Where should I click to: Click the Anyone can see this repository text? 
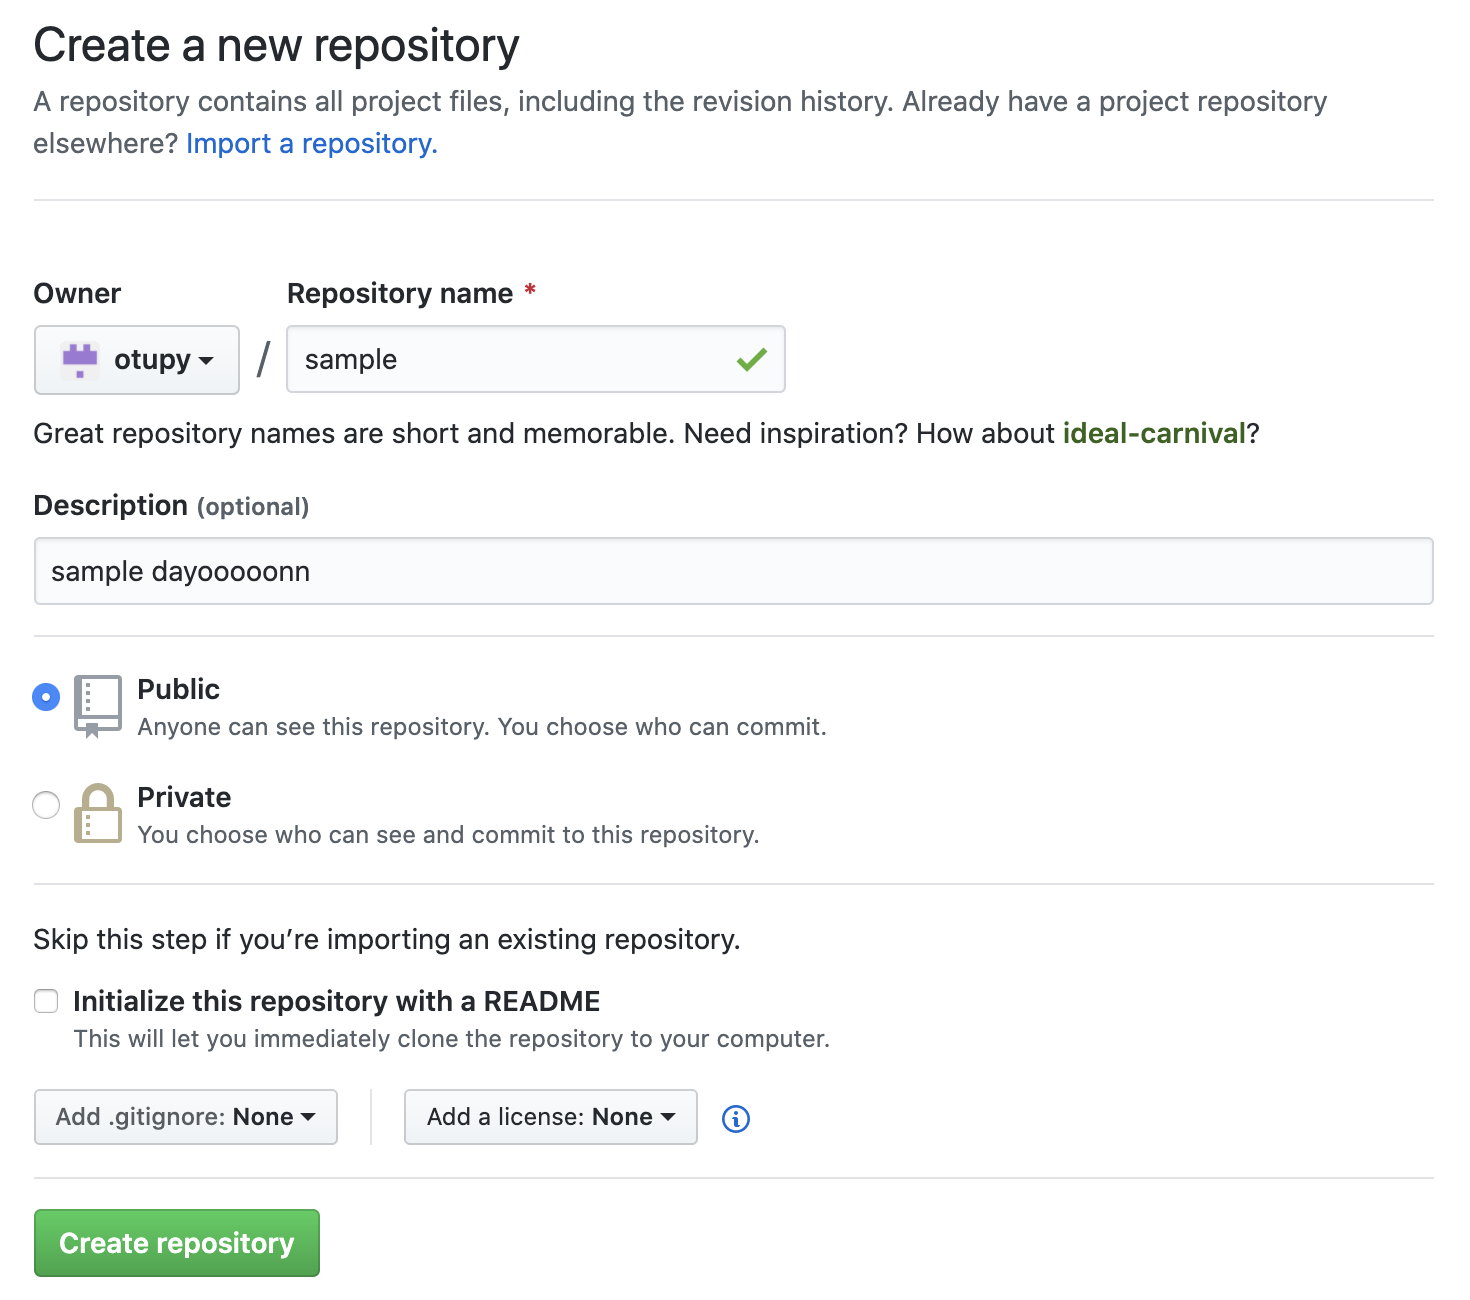tap(482, 727)
